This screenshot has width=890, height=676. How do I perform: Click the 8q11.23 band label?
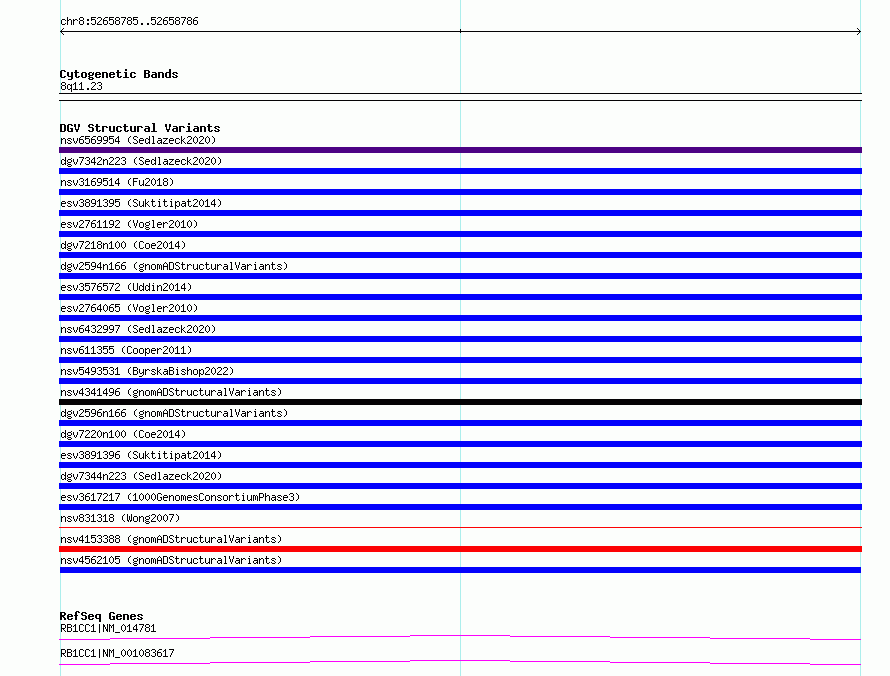click(x=81, y=86)
